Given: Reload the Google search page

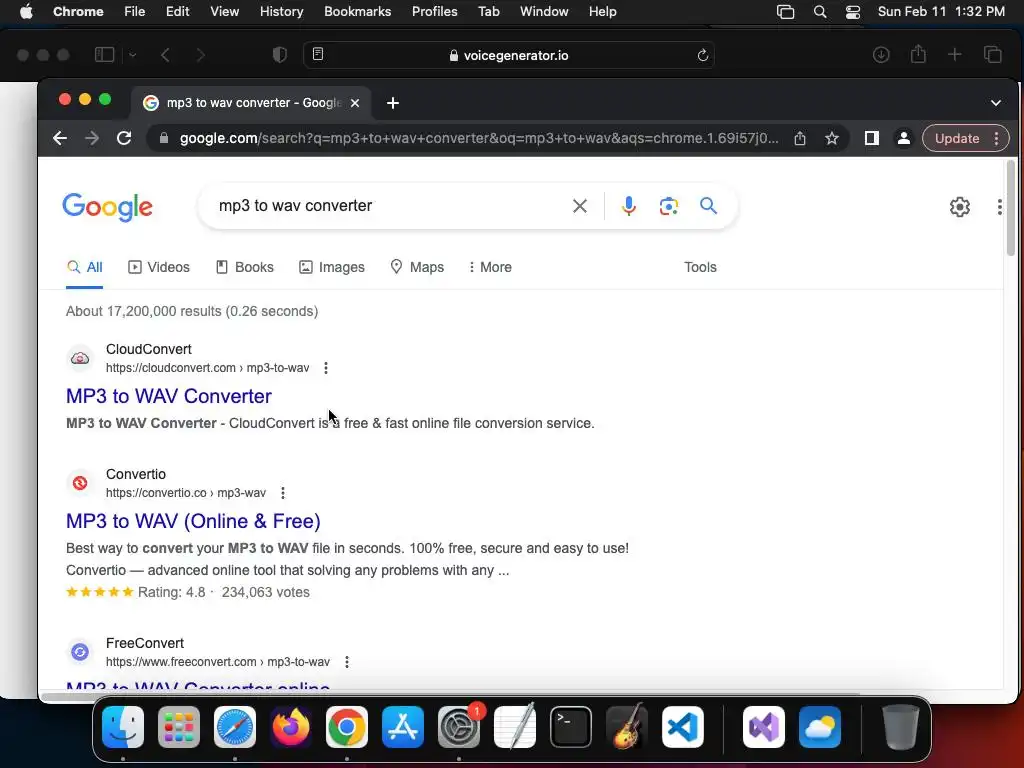Looking at the screenshot, I should tap(124, 138).
